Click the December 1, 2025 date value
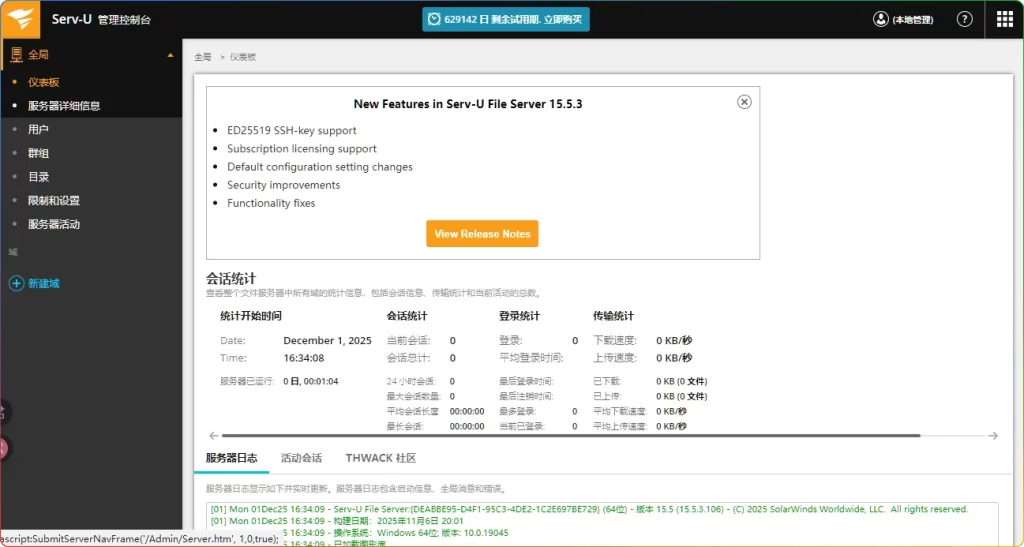The height and width of the screenshot is (547, 1024). click(327, 340)
